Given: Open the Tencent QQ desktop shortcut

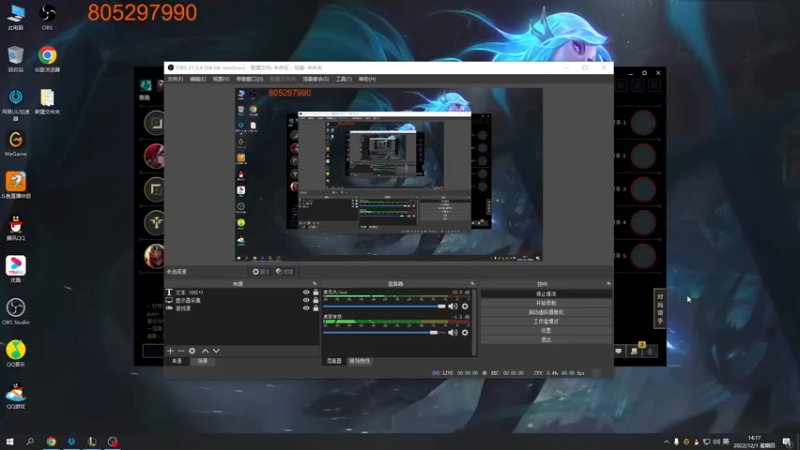Looking at the screenshot, I should (x=16, y=228).
